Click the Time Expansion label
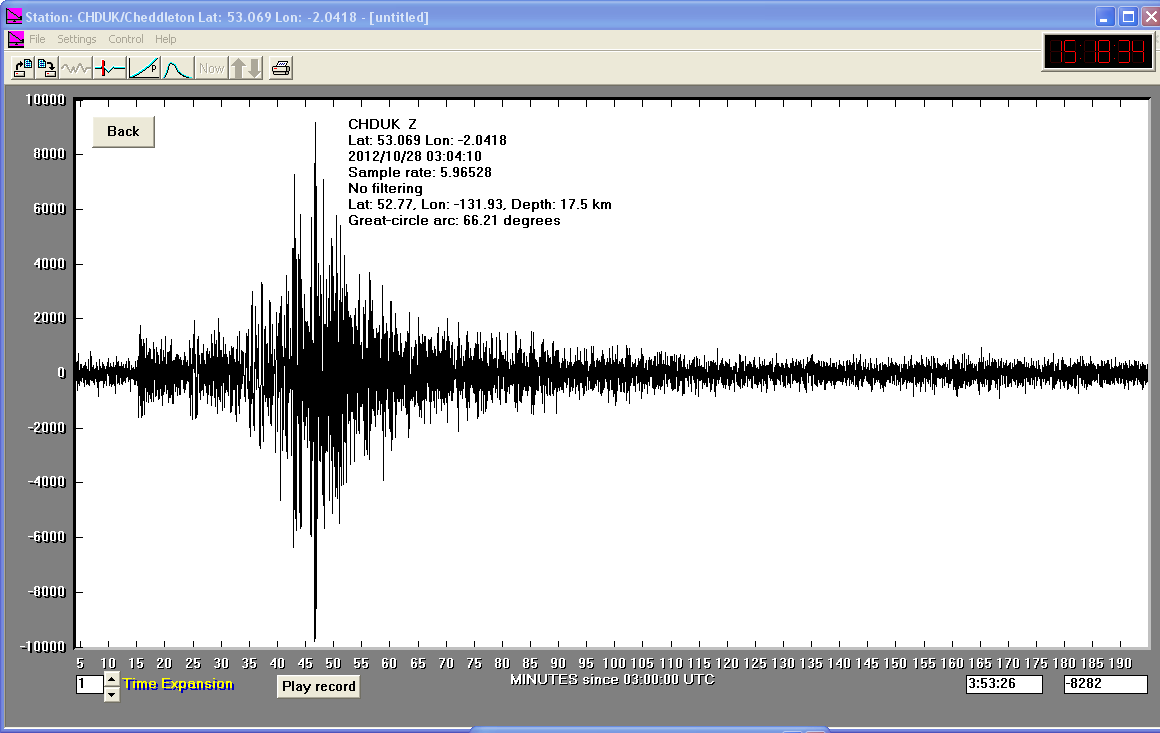The width and height of the screenshot is (1160, 733). tap(178, 684)
